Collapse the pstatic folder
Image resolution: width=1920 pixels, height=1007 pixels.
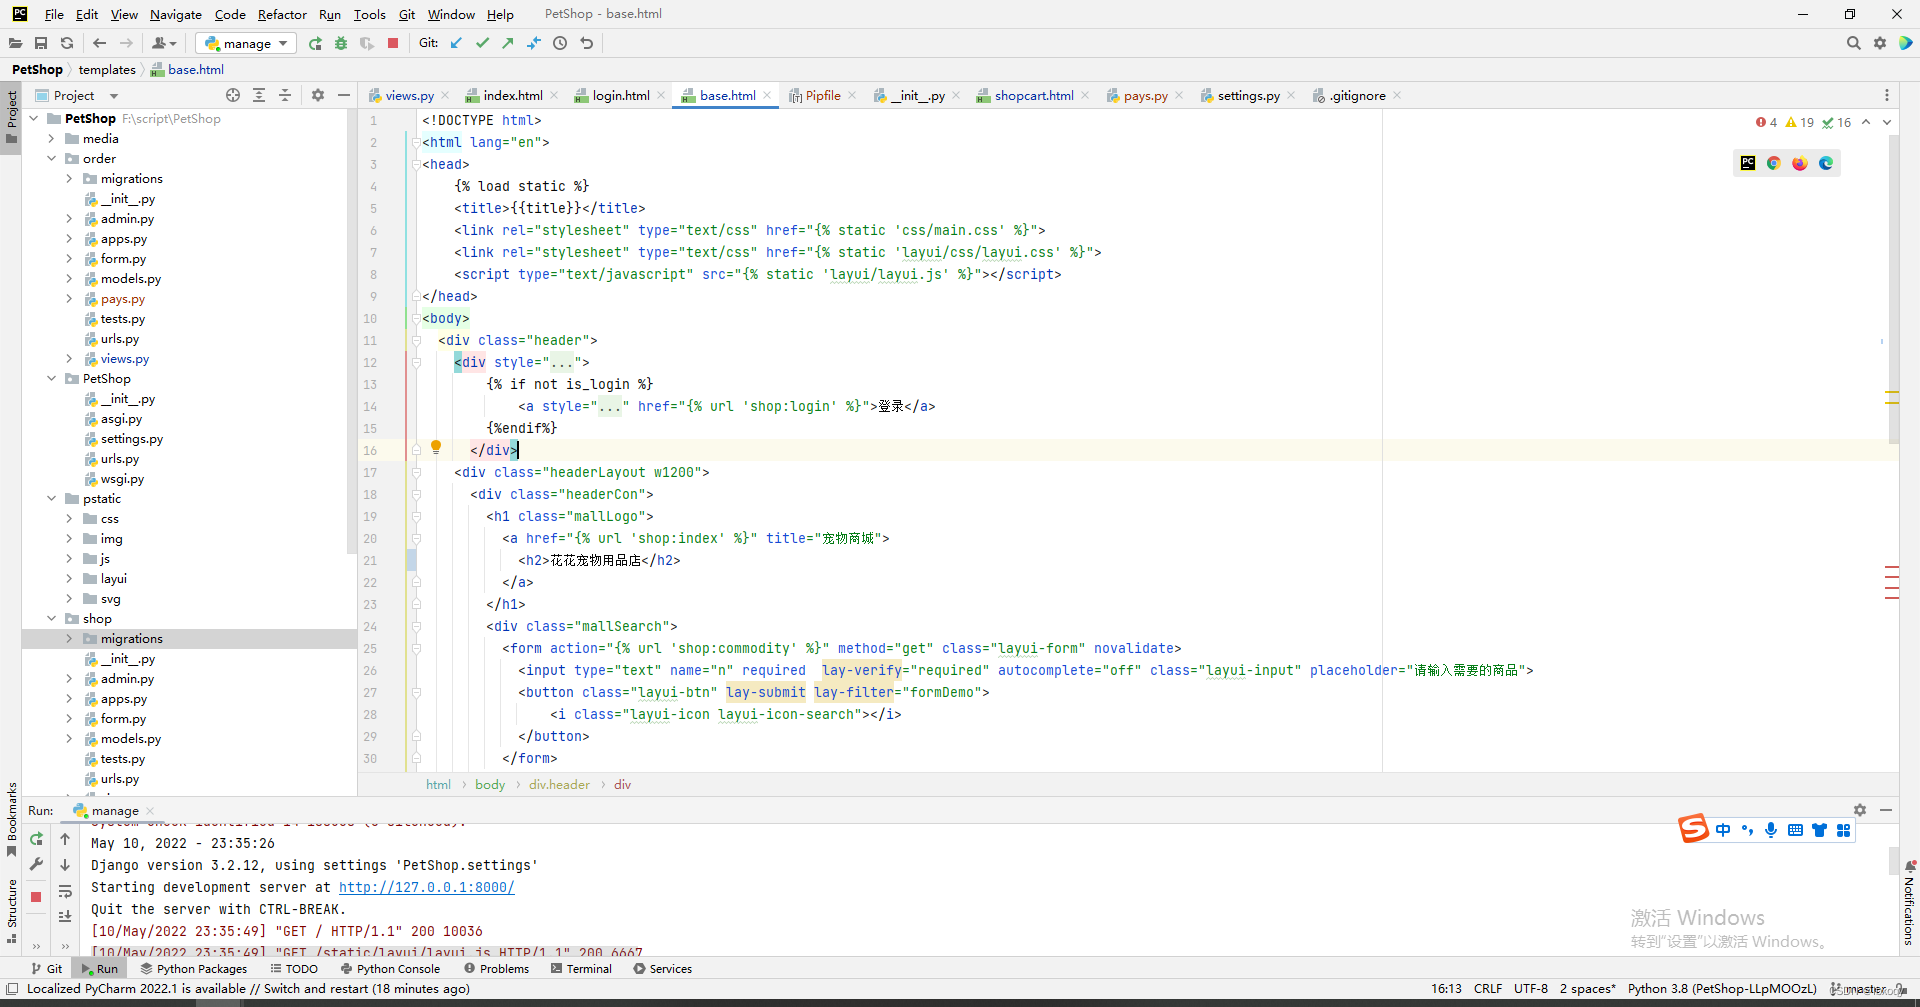52,499
